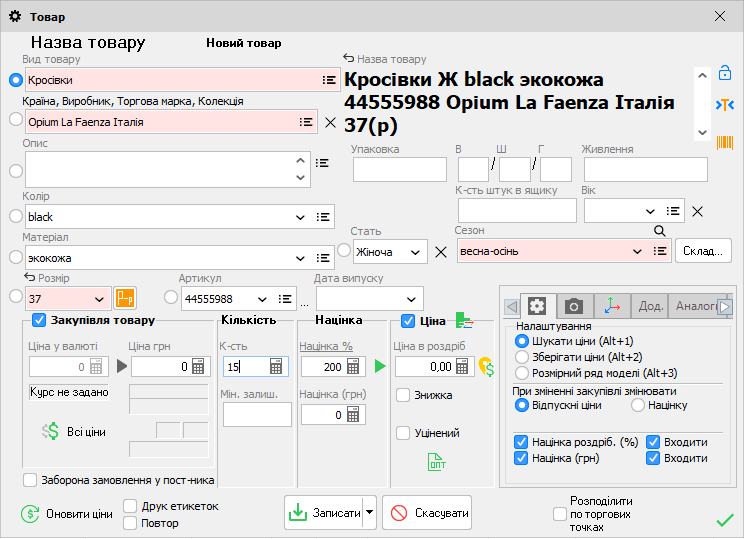
Task: Open calculator in Націнка % field
Action: tap(352, 367)
